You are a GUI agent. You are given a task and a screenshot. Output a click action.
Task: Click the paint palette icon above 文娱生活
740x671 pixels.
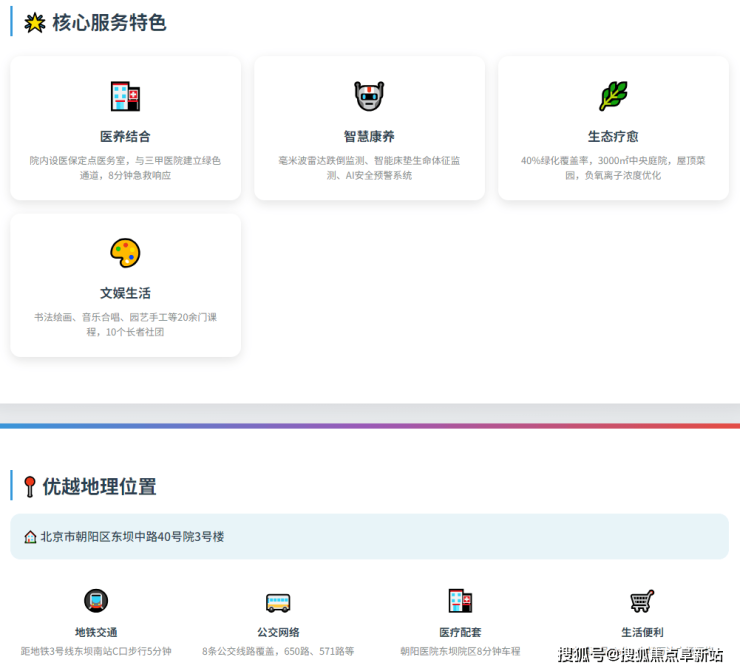click(x=125, y=253)
